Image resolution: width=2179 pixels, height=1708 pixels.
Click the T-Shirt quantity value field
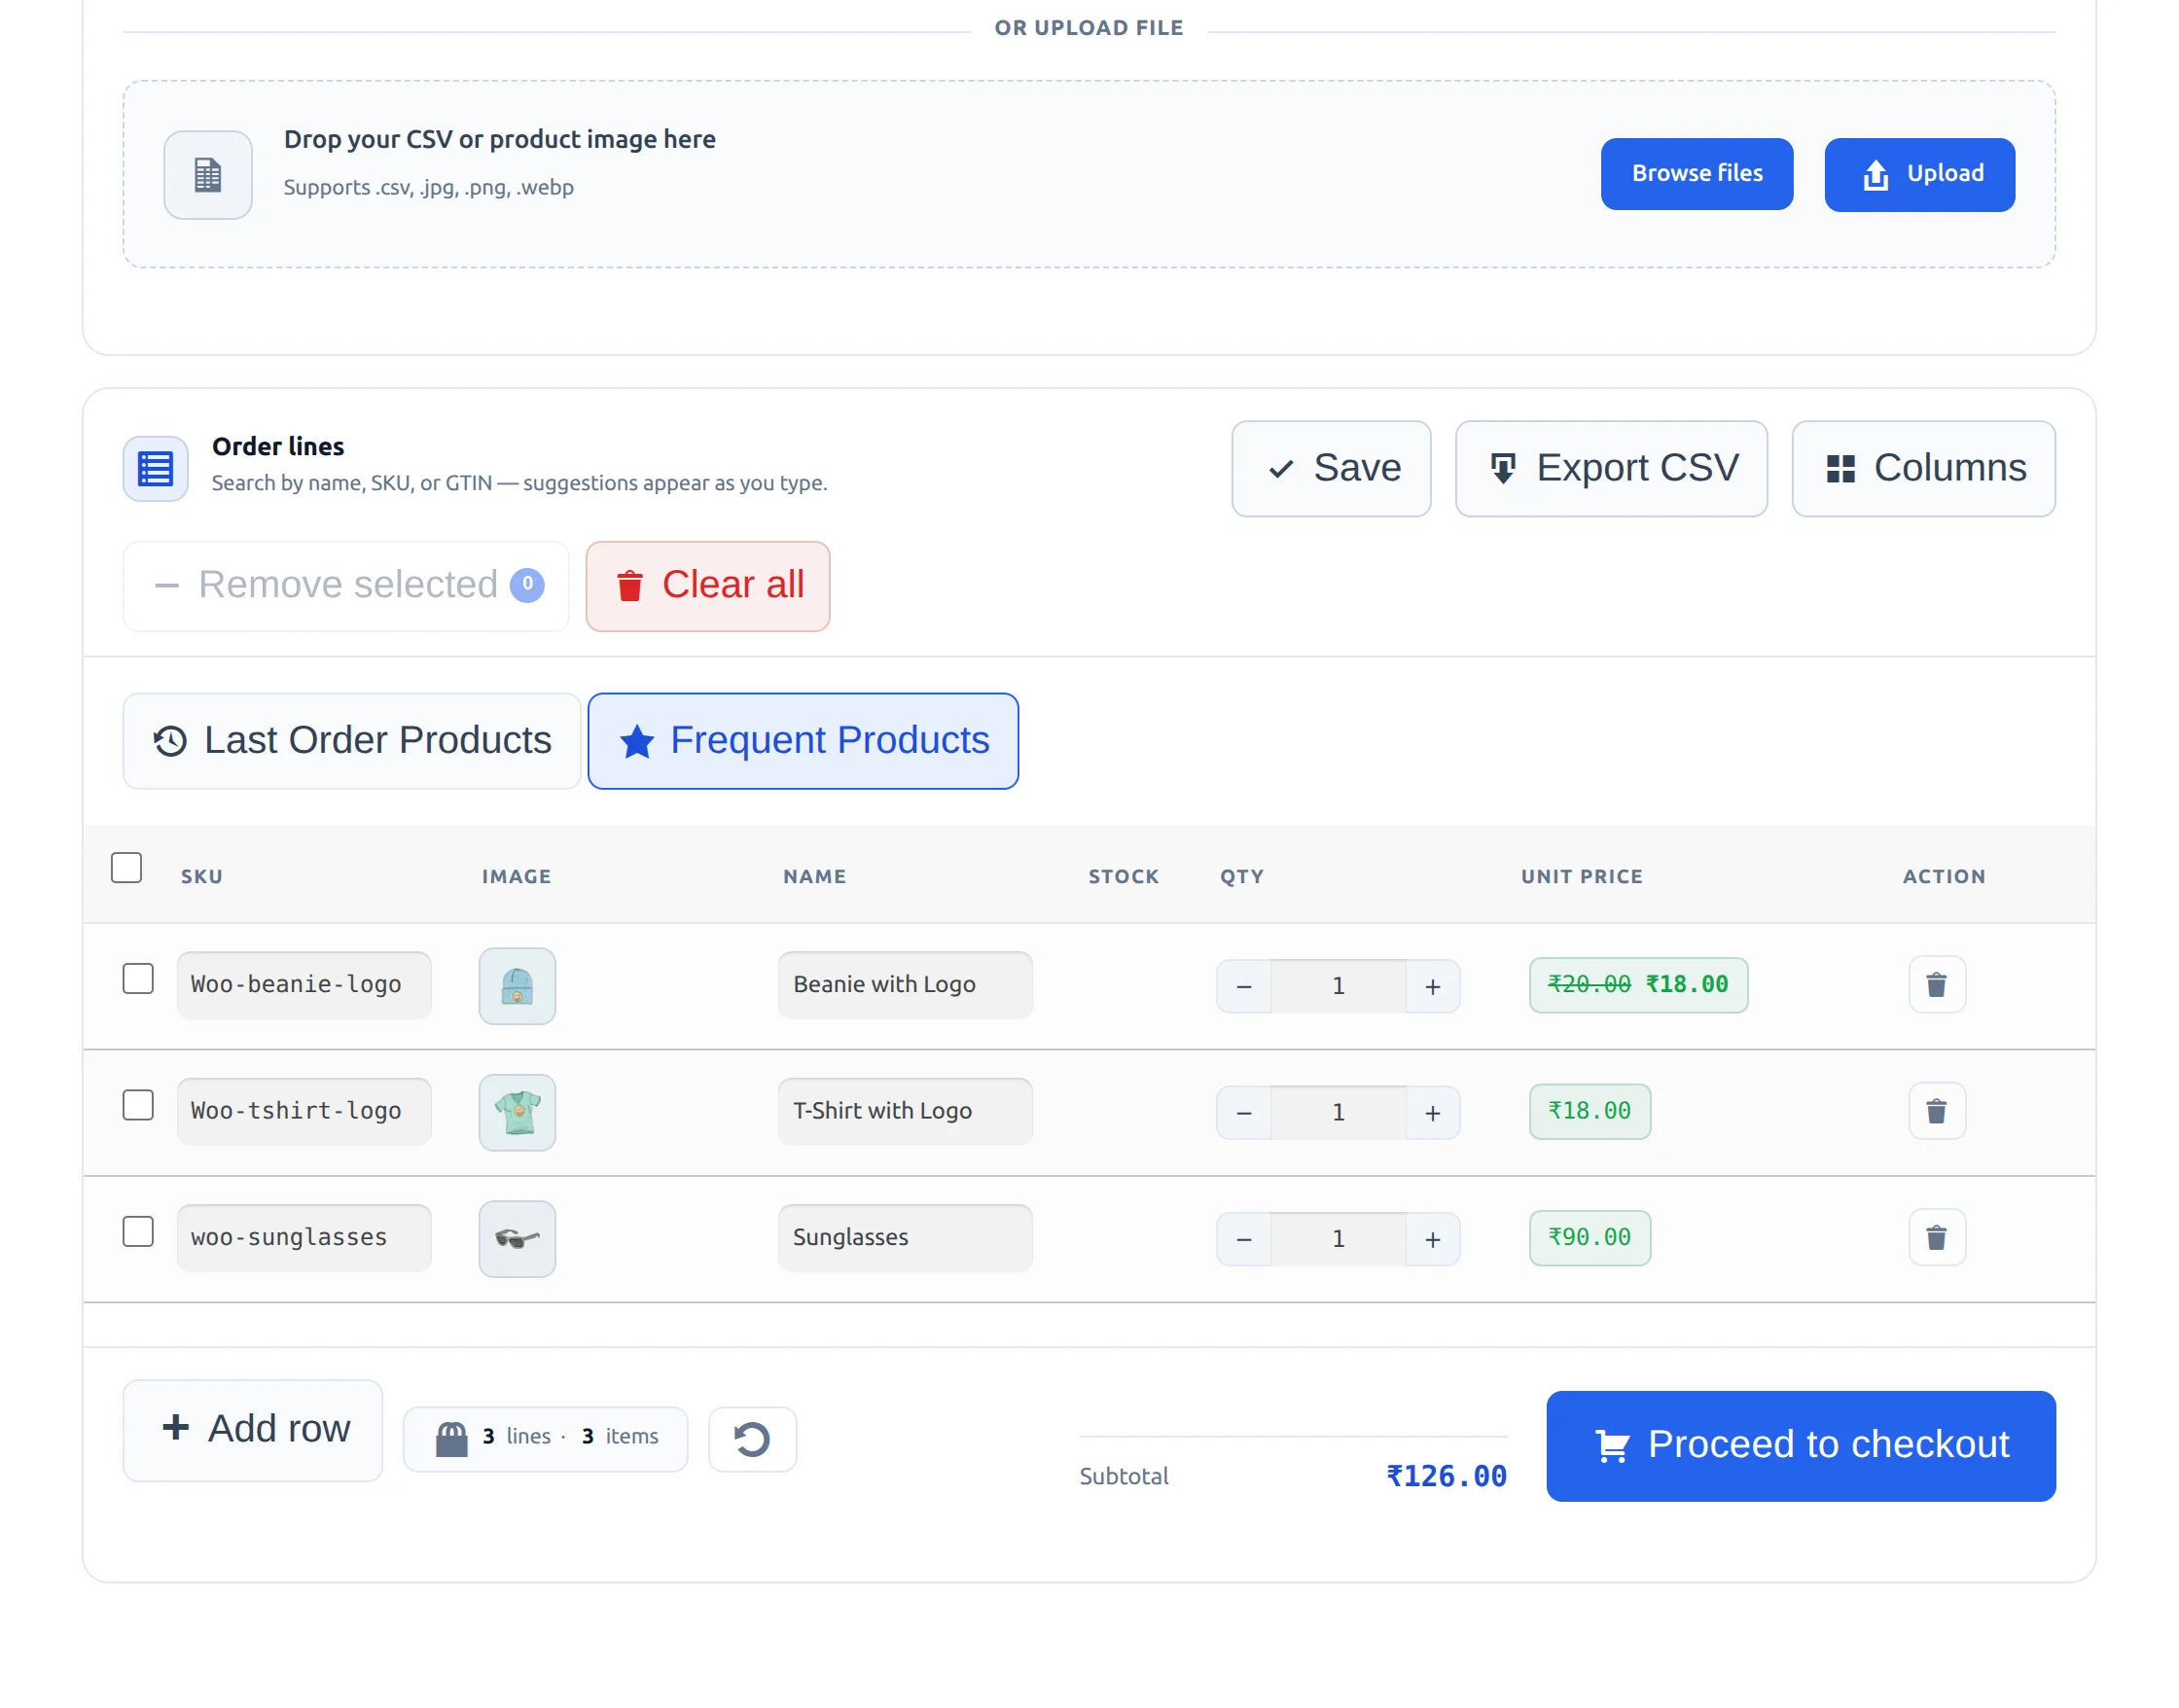[1338, 1112]
